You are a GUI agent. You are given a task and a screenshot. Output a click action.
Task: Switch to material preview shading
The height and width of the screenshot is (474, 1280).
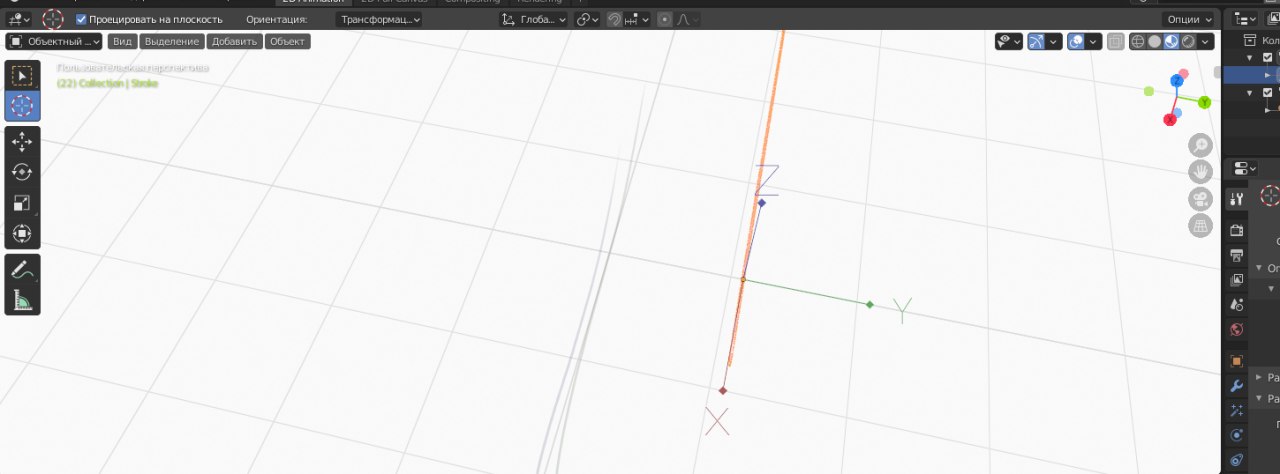tap(1171, 41)
